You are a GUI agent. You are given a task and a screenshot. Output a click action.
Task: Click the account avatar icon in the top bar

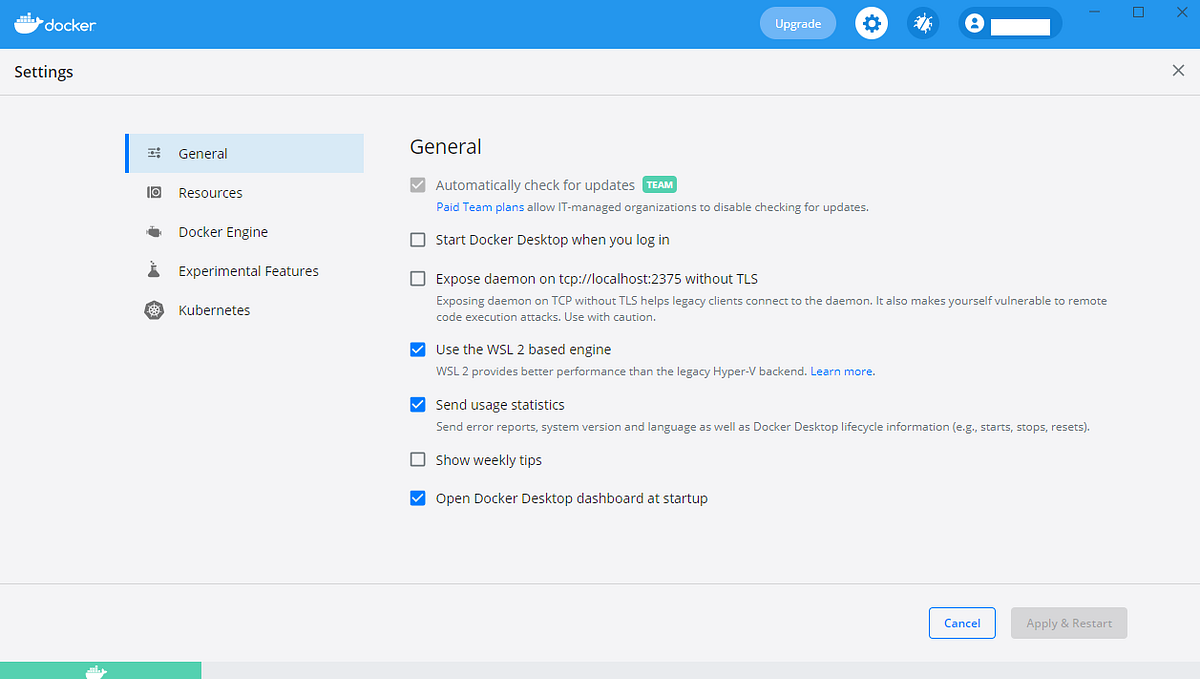click(973, 22)
